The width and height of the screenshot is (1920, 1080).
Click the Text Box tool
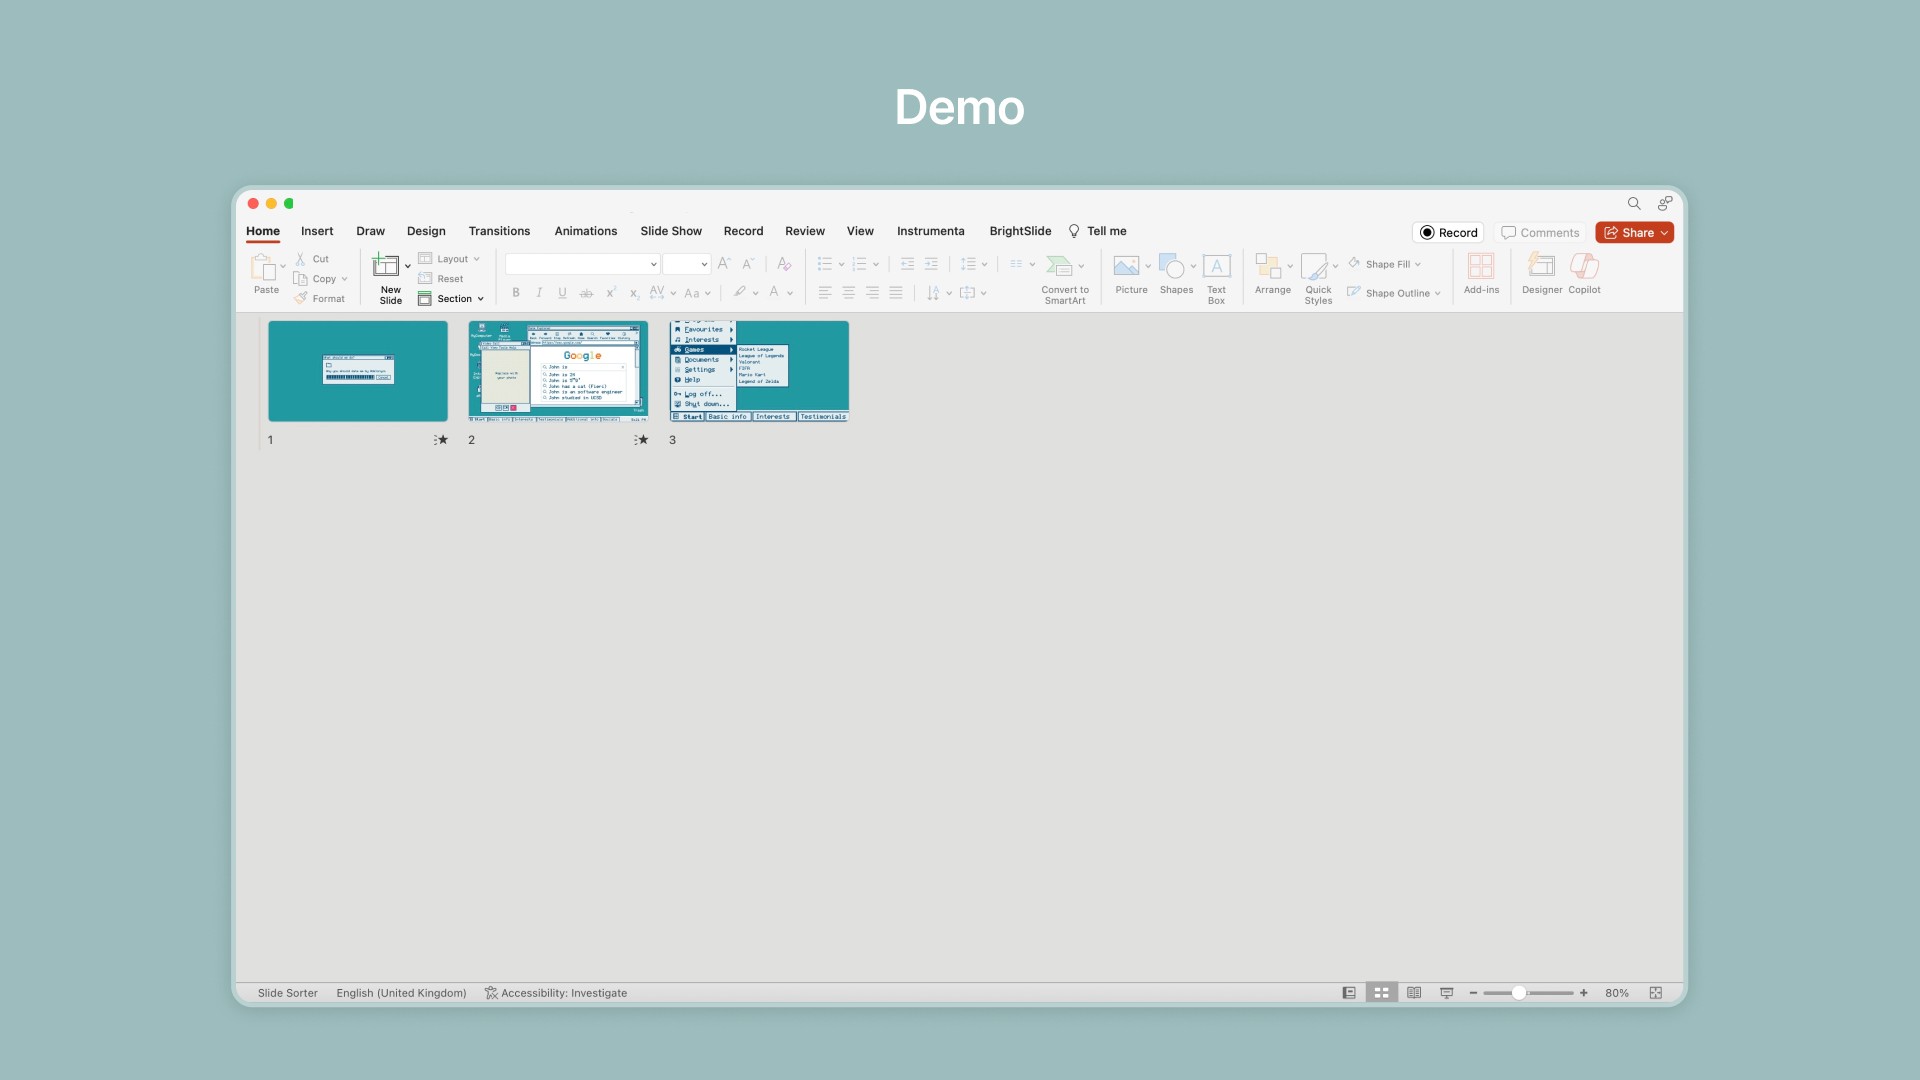click(x=1216, y=267)
